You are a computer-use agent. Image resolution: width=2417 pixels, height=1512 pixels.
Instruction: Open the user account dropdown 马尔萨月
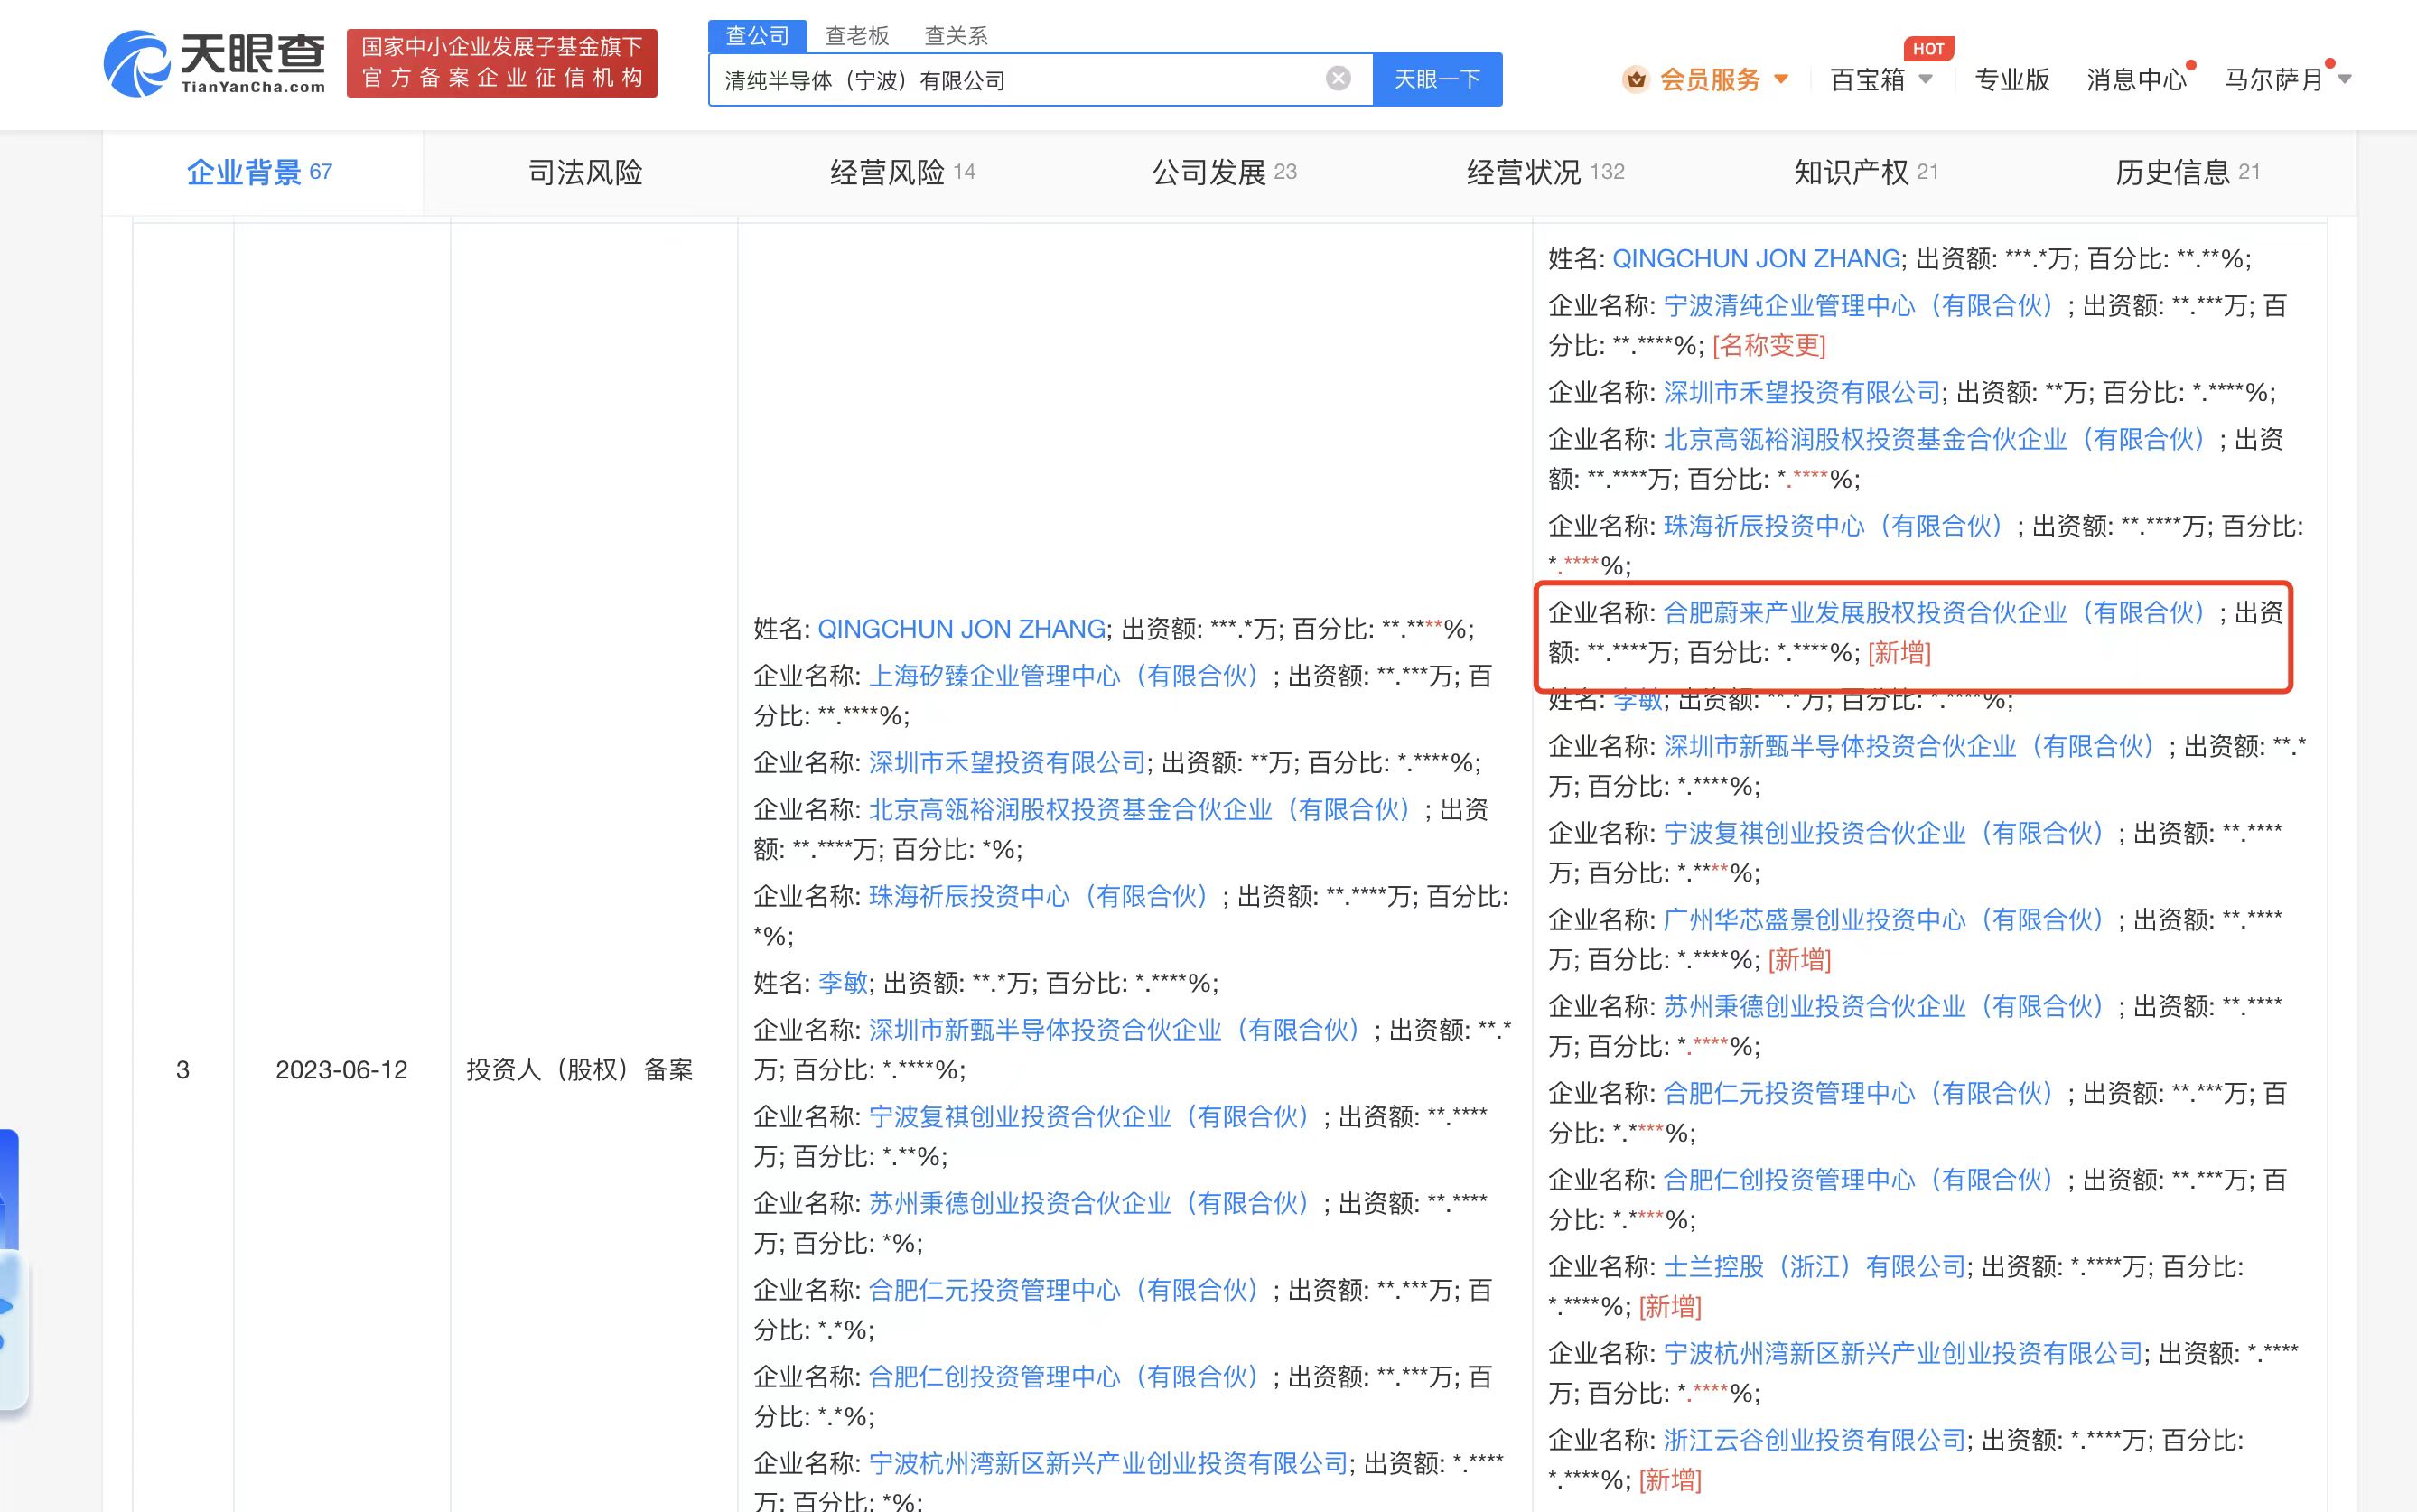(2287, 79)
